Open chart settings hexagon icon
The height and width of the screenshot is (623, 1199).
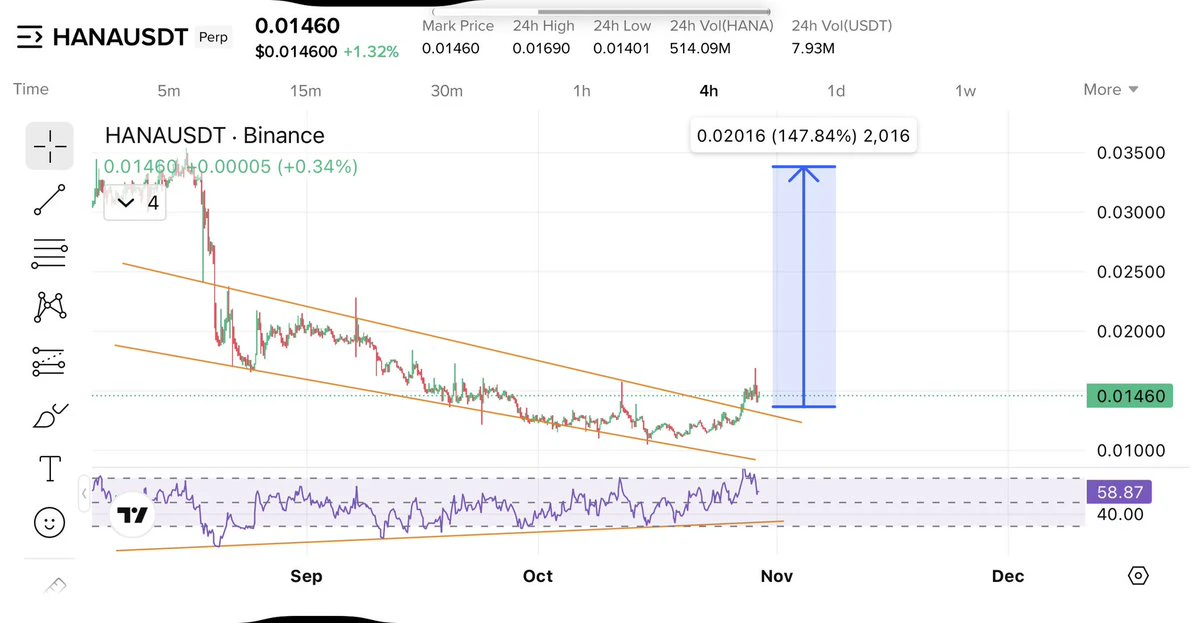(x=1139, y=576)
